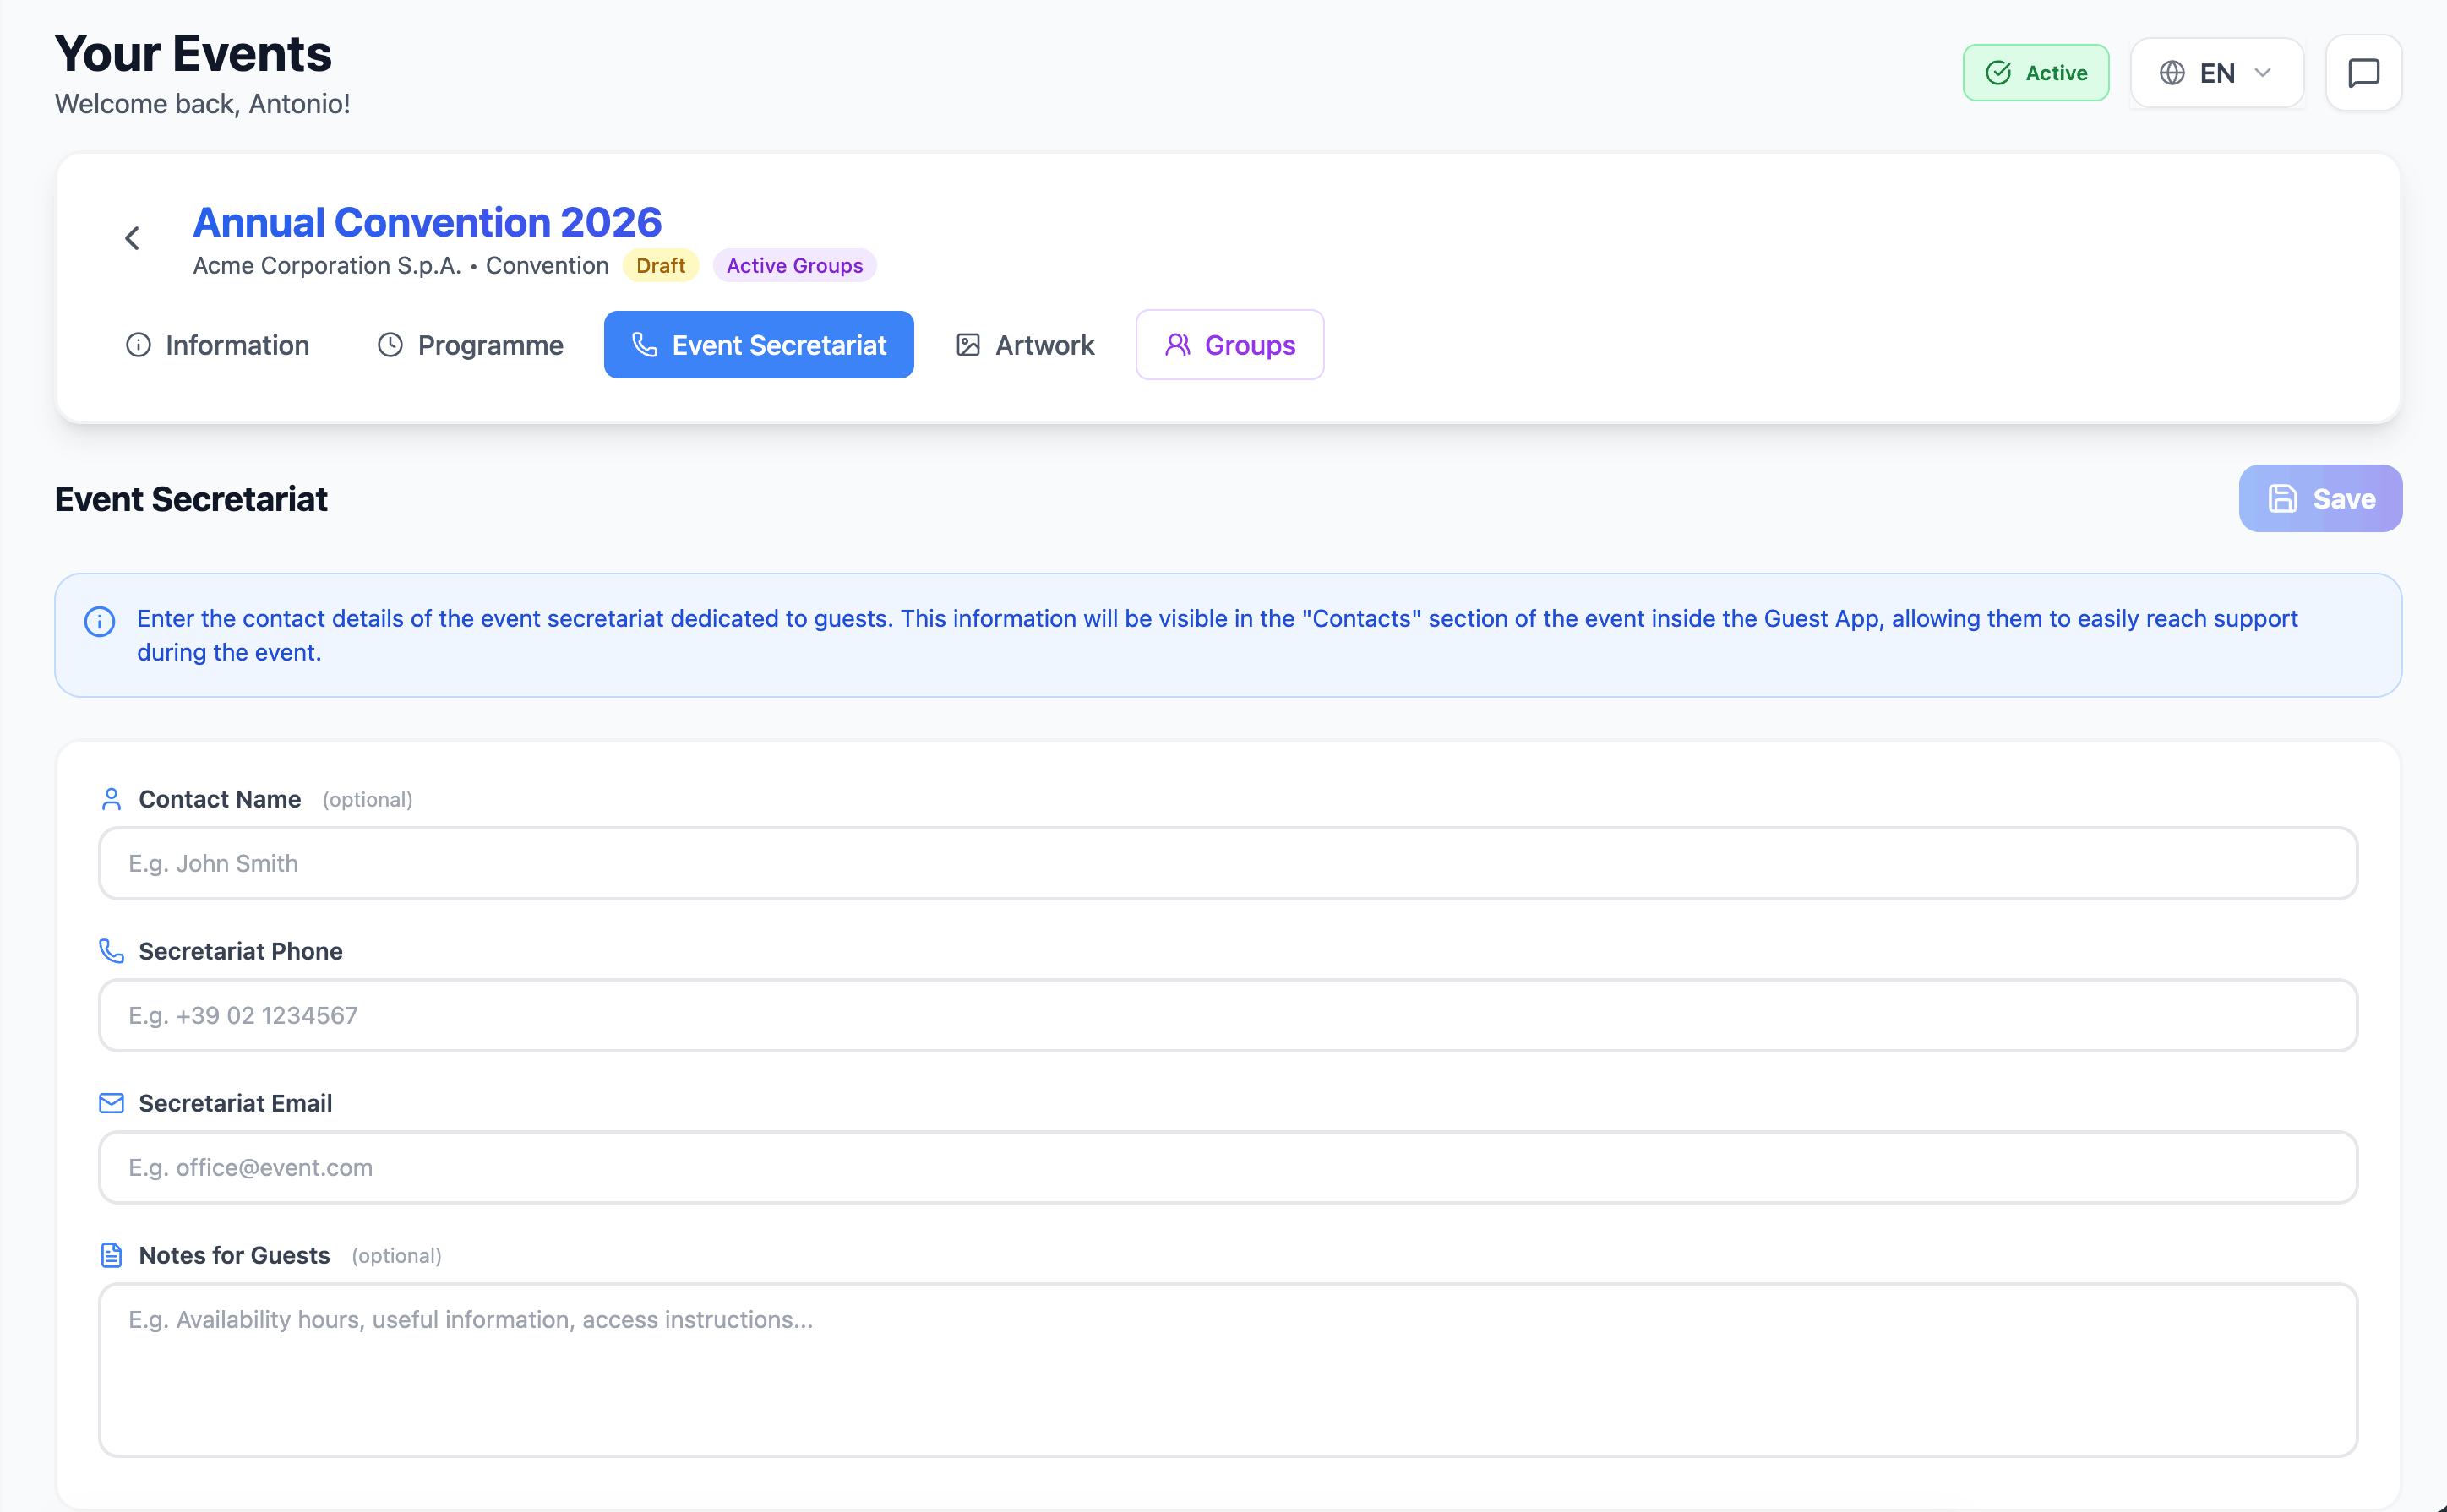Click the image icon on Artwork tab
This screenshot has height=1512, width=2447.
point(968,345)
